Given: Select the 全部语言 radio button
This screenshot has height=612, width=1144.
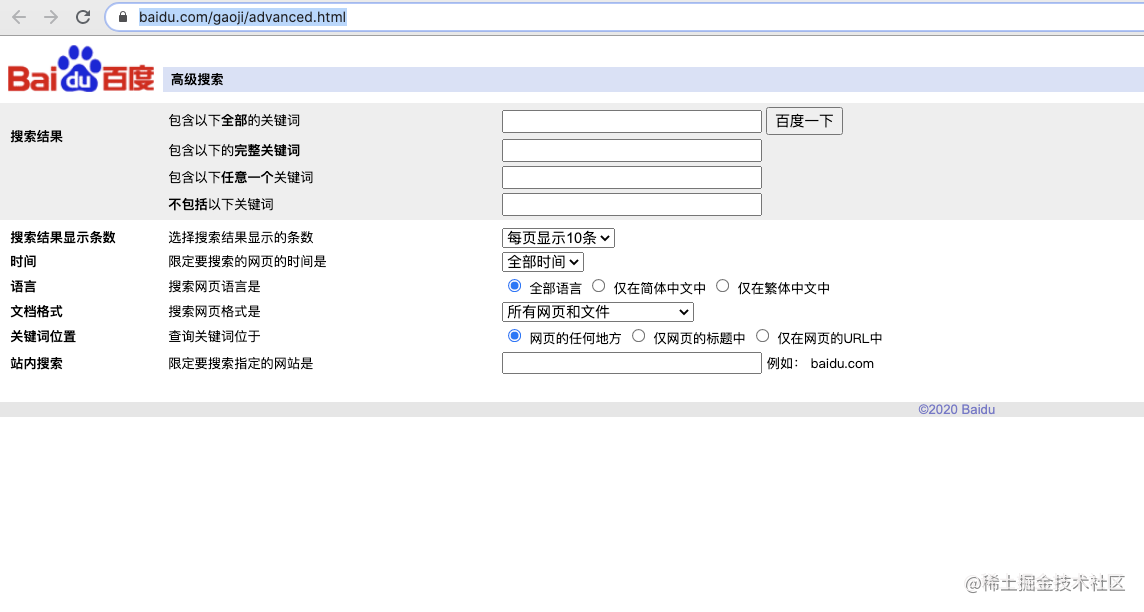Looking at the screenshot, I should click(x=514, y=286).
